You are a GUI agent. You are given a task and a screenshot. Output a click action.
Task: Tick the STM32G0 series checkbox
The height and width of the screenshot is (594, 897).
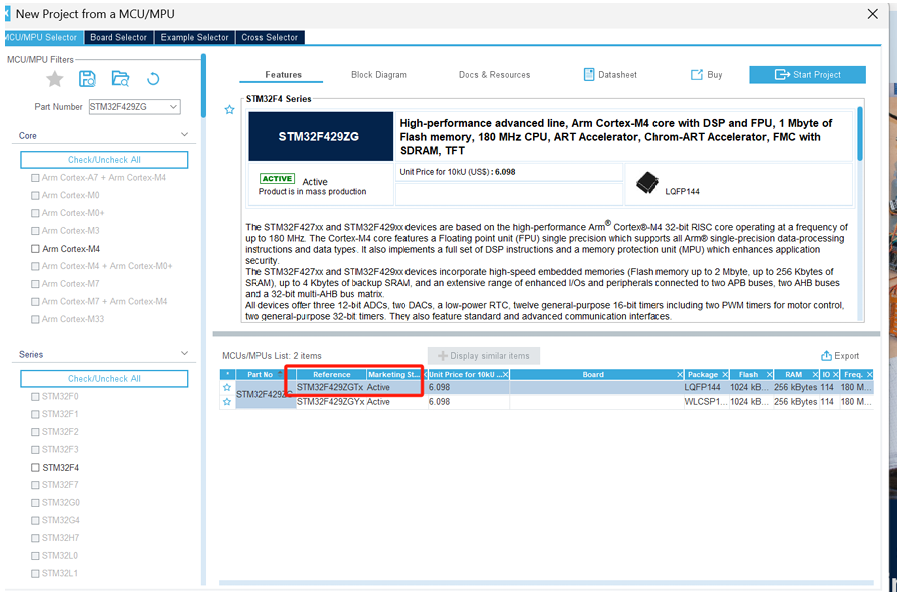click(x=35, y=502)
